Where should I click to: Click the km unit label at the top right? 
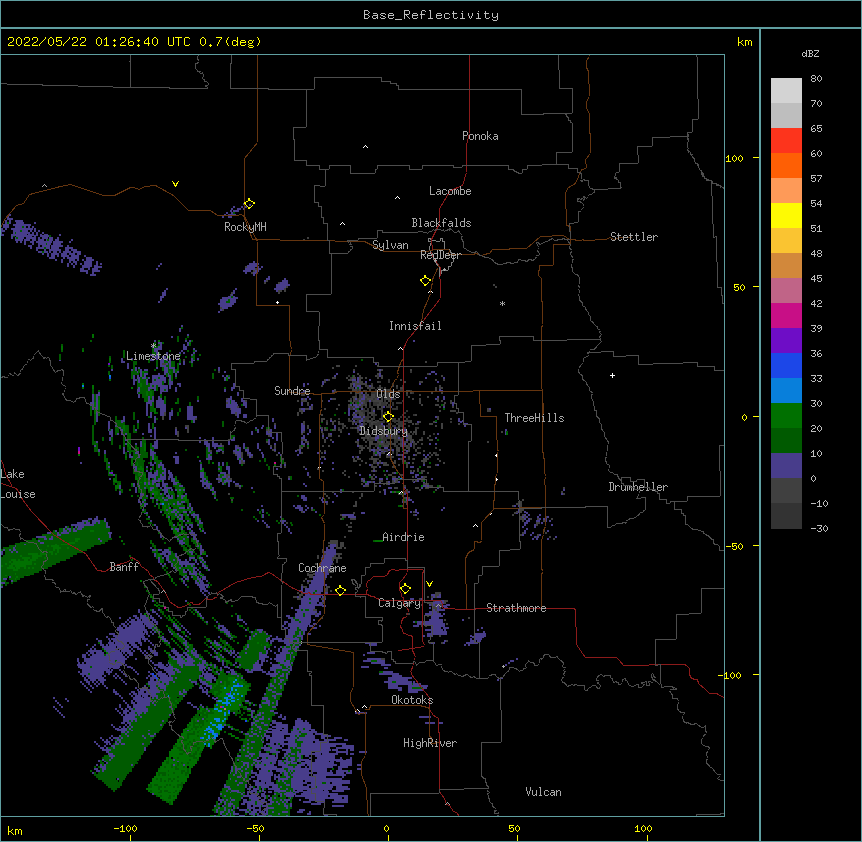click(744, 42)
